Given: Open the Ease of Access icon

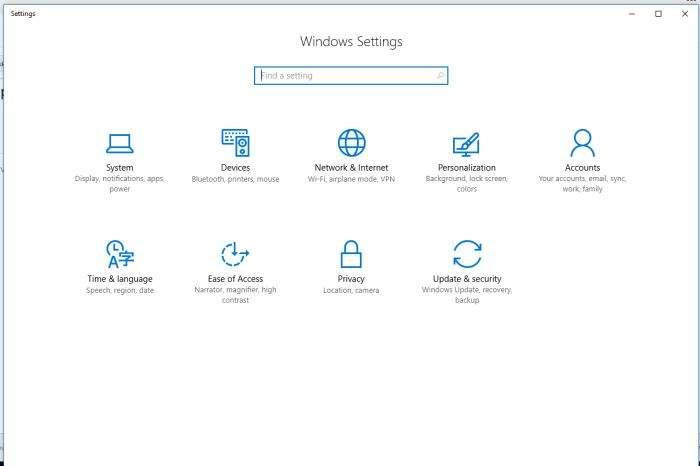Looking at the screenshot, I should point(235,254).
